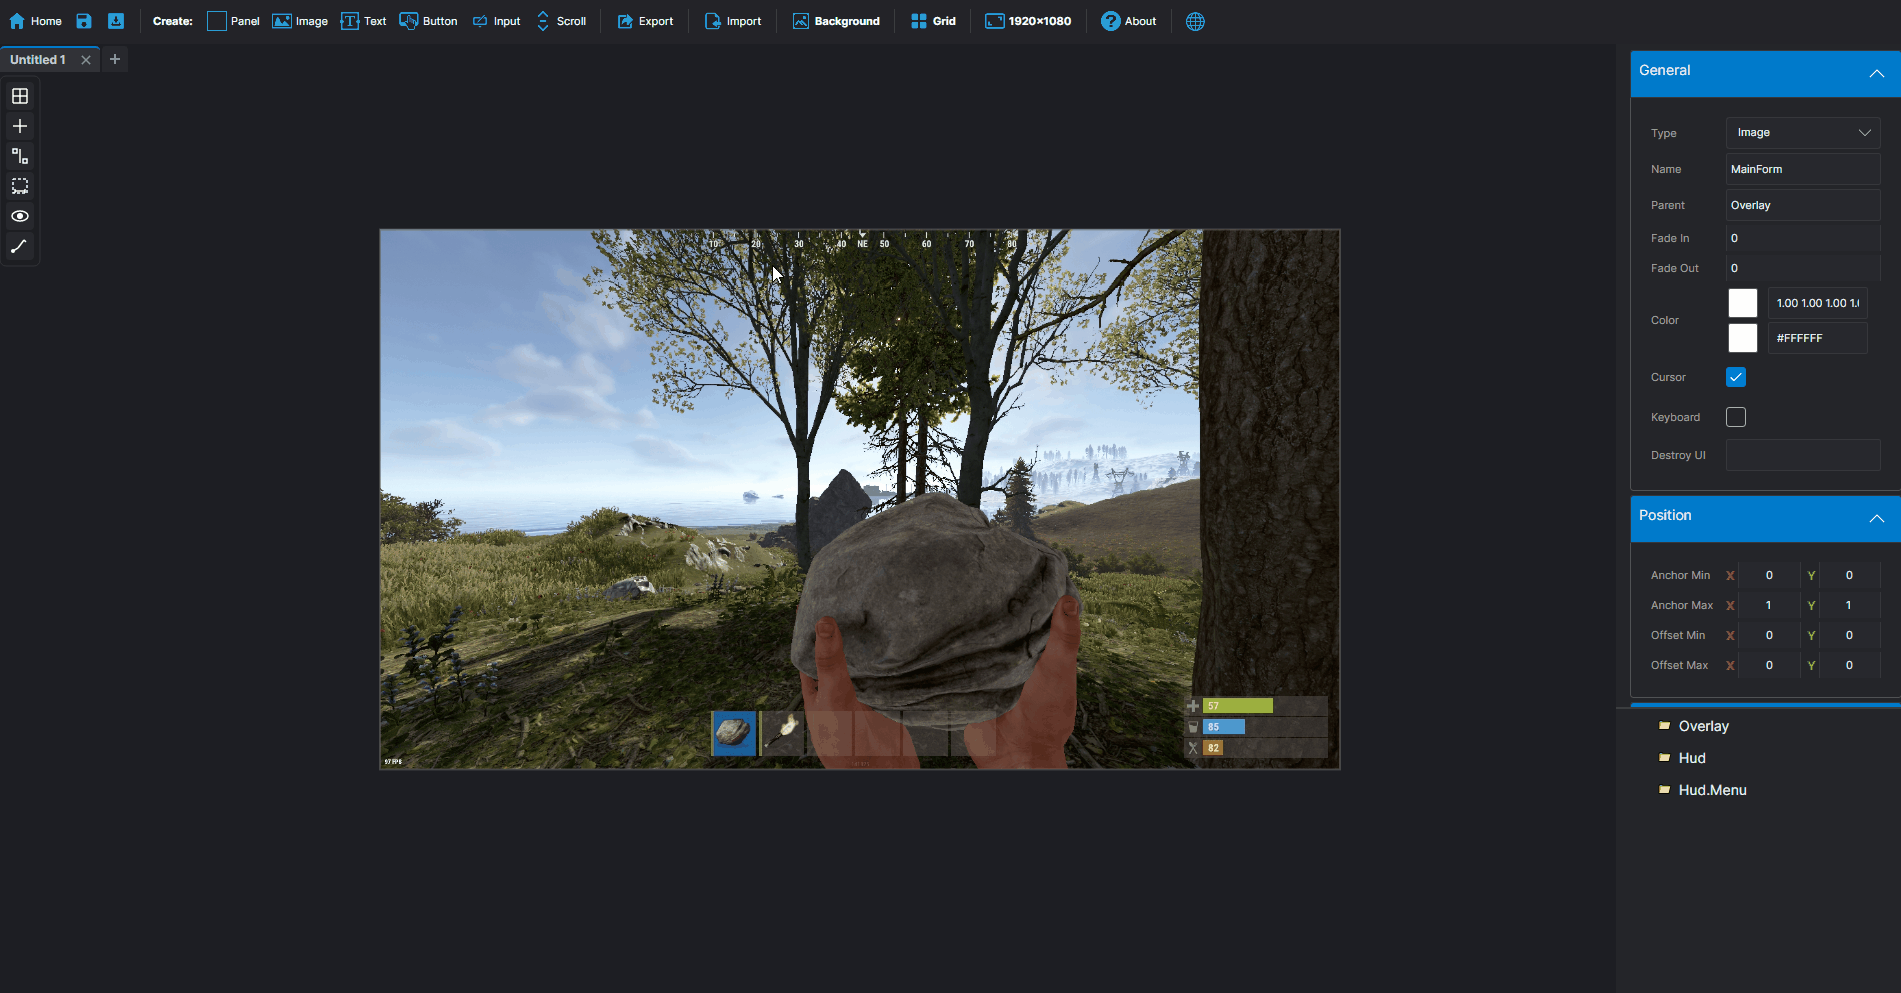Select the dashed selection rectangle tool
Screen dimensions: 1901x993
20,186
